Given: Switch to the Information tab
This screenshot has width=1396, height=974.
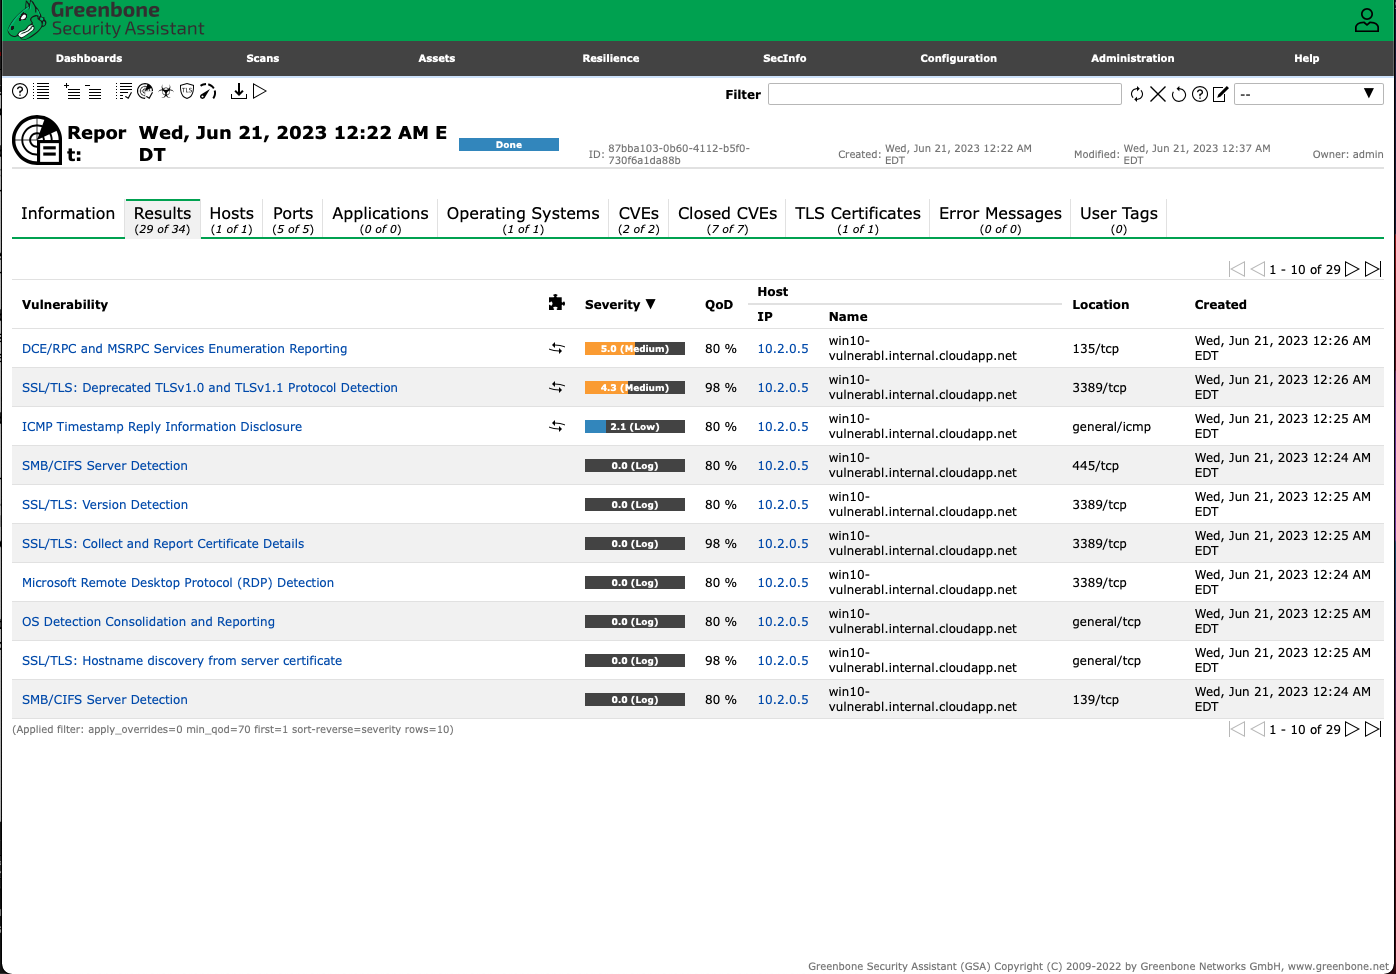Looking at the screenshot, I should (68, 218).
